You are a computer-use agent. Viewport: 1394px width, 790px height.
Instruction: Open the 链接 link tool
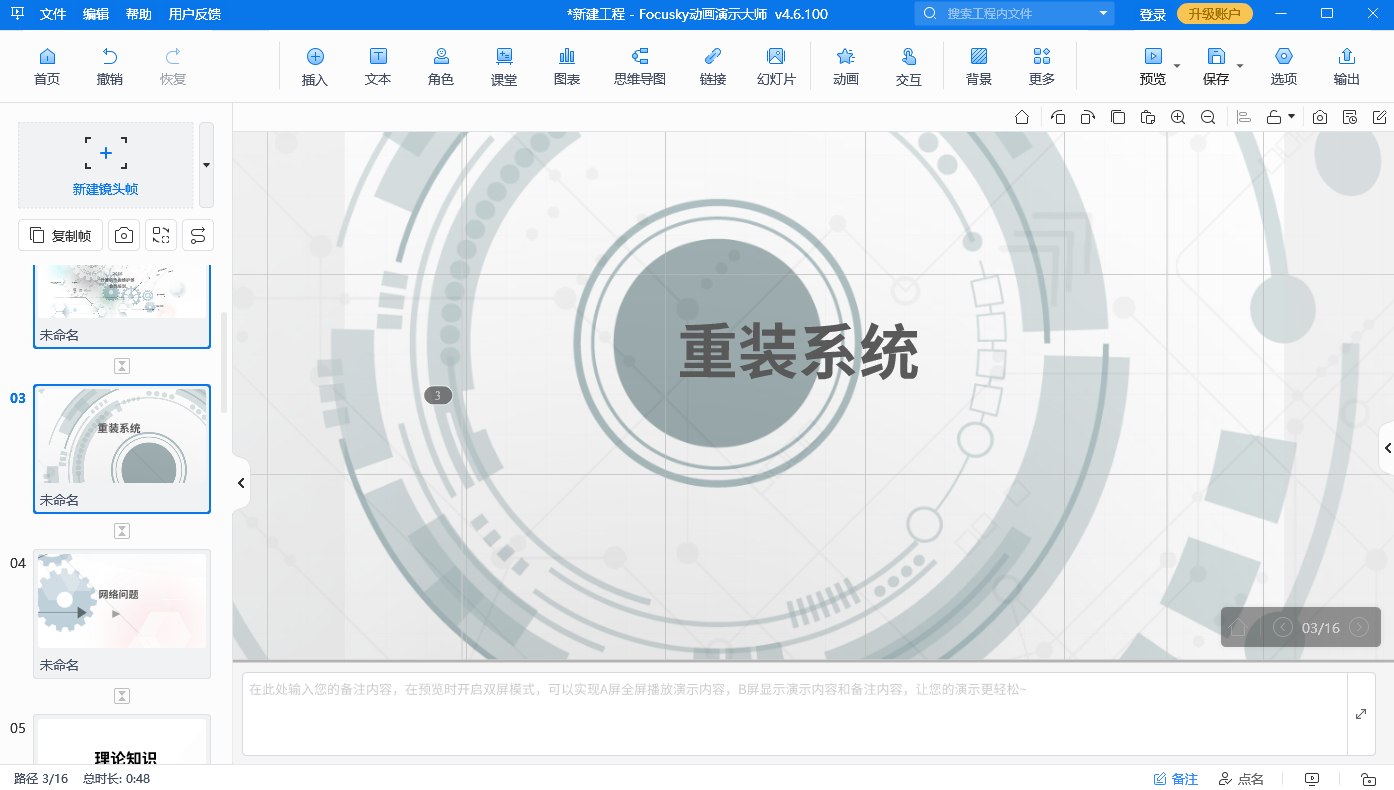(x=713, y=66)
